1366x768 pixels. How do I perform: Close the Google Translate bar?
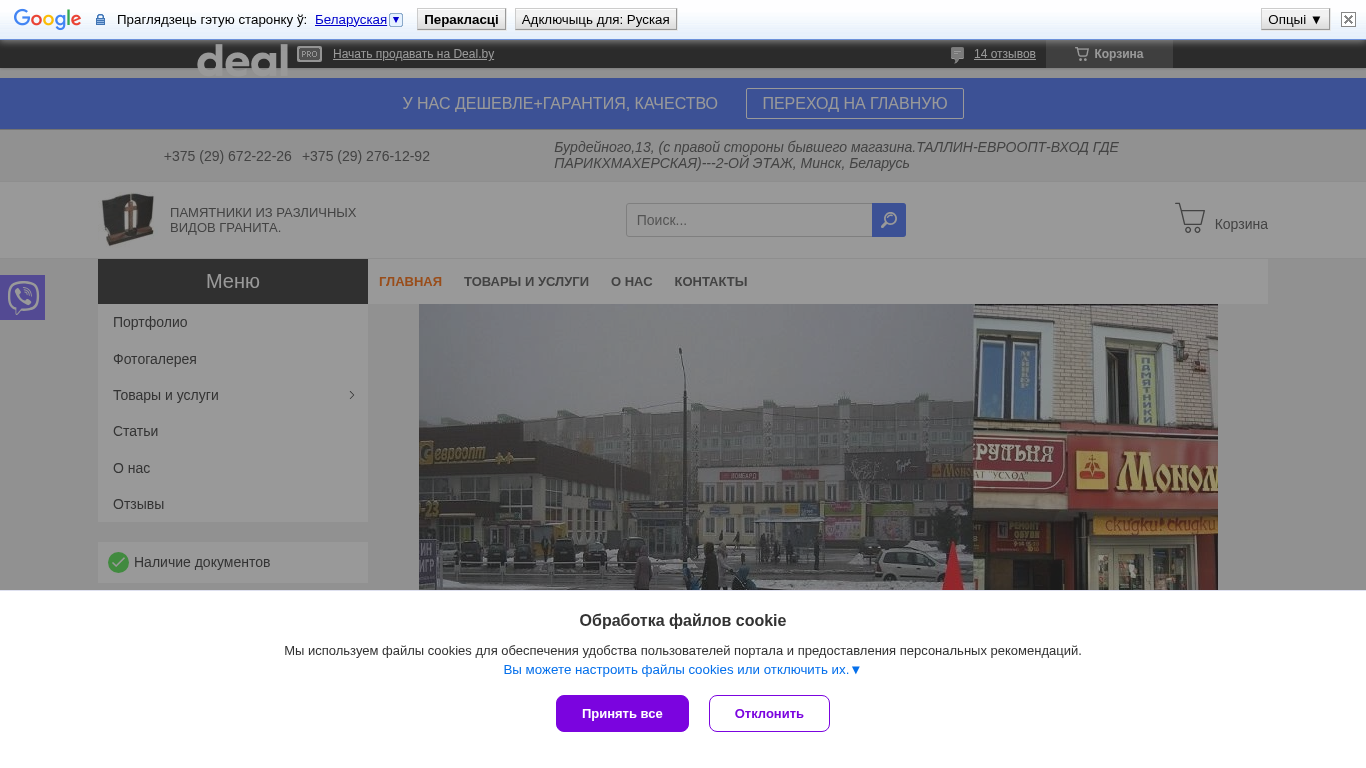(x=1348, y=19)
